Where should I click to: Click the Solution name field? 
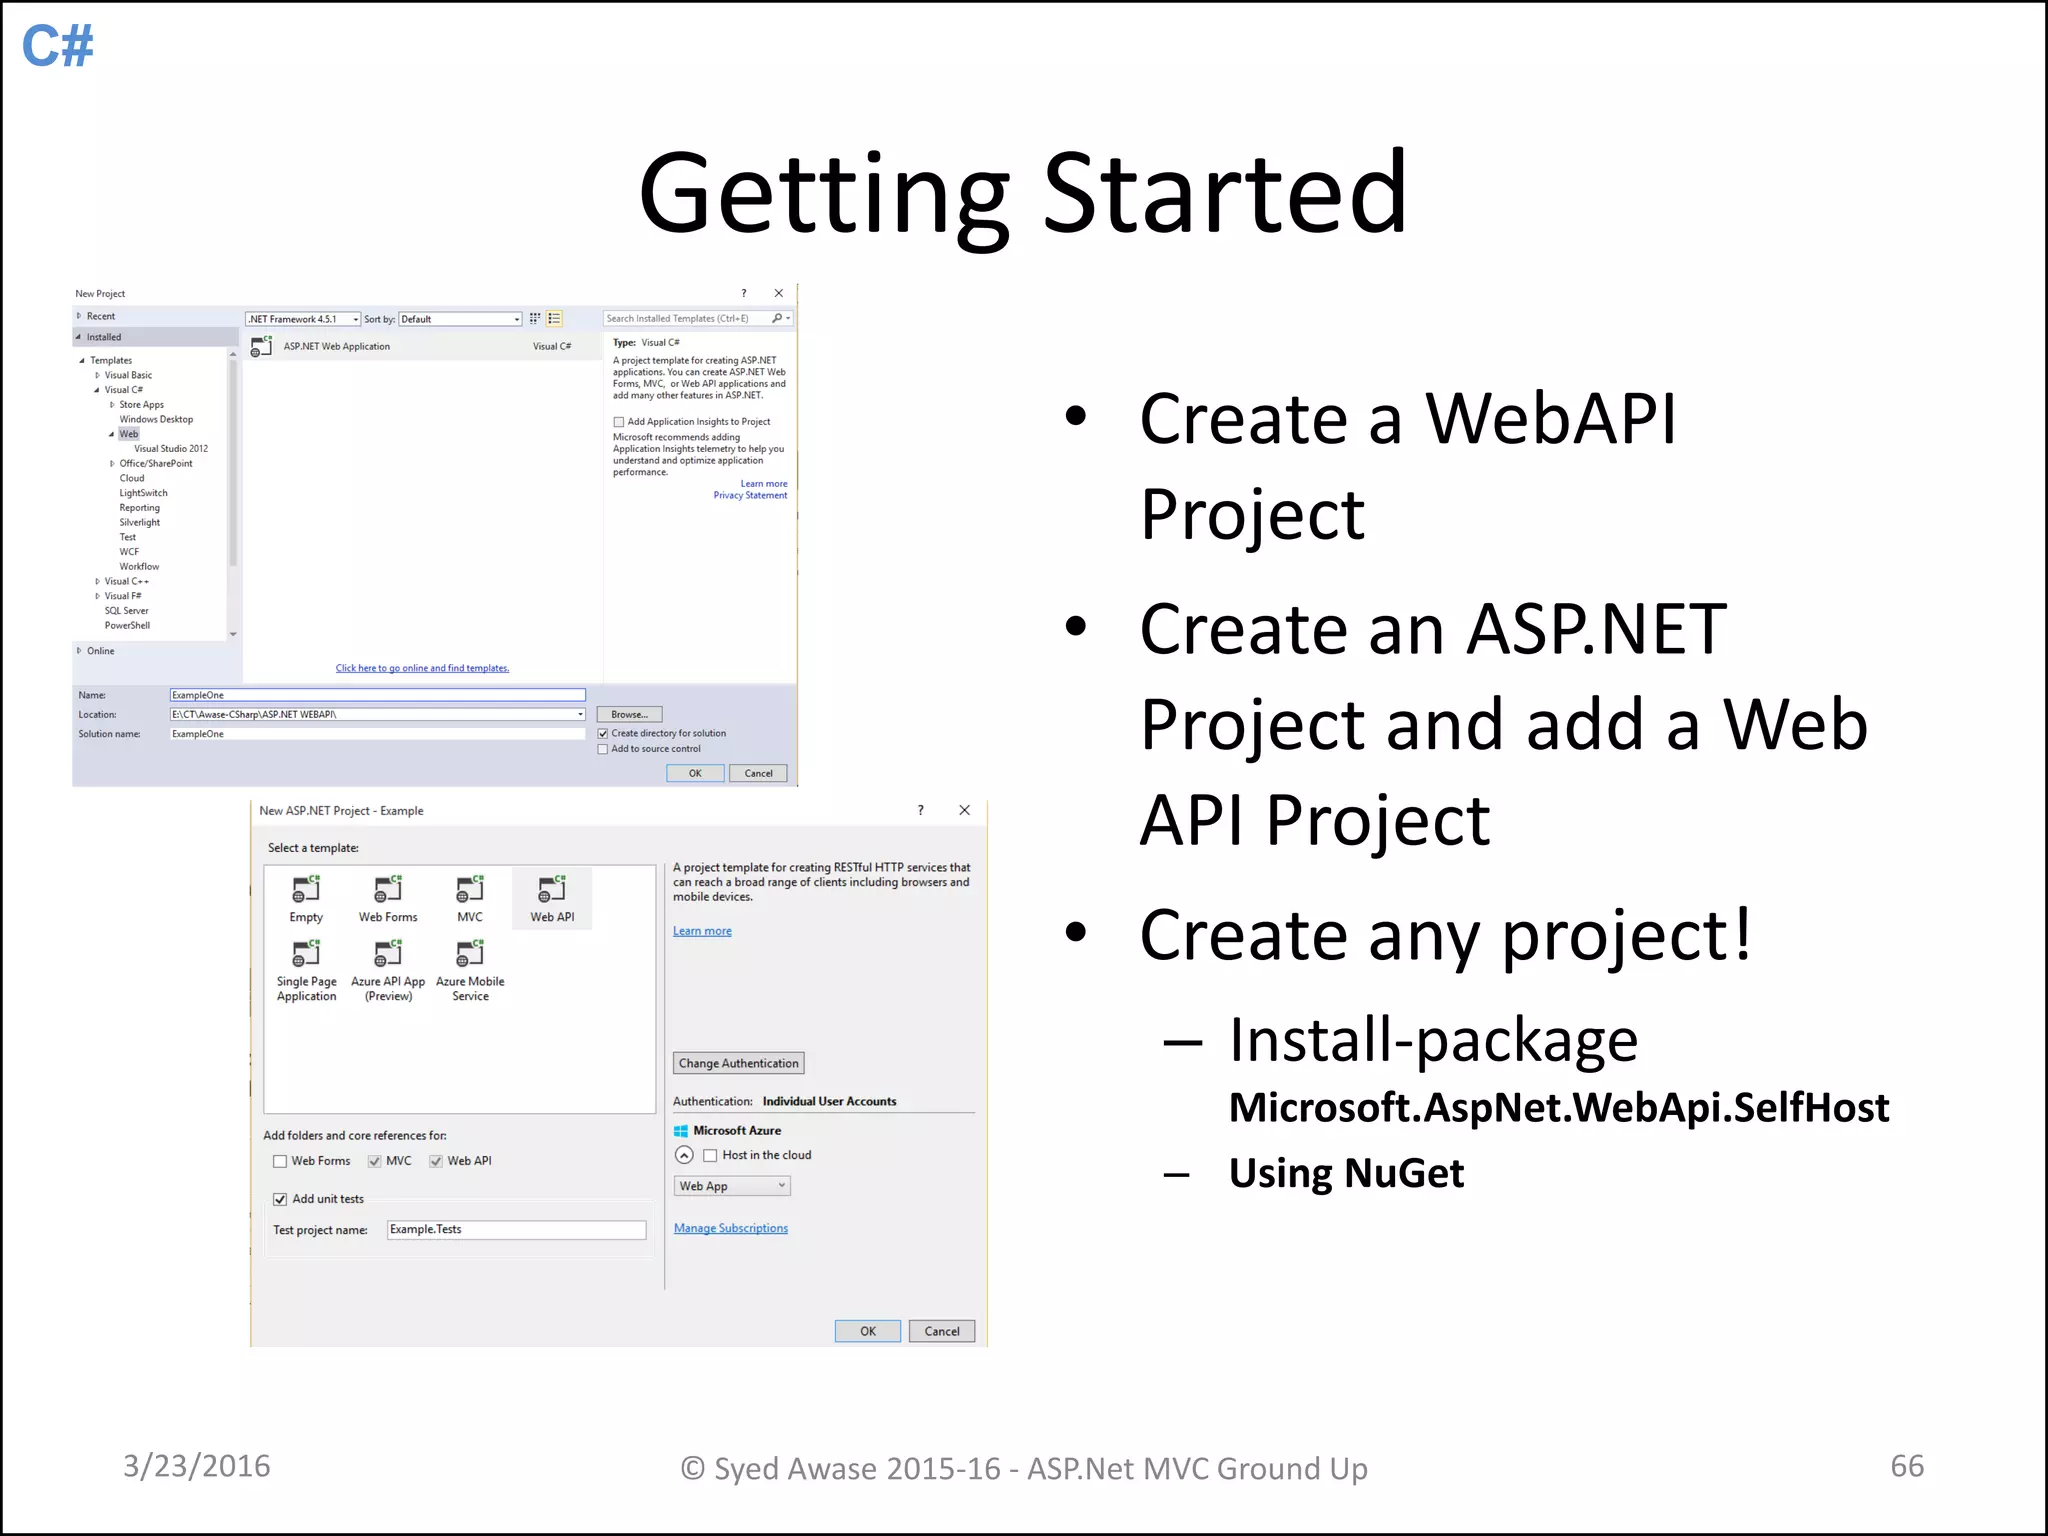[x=378, y=734]
